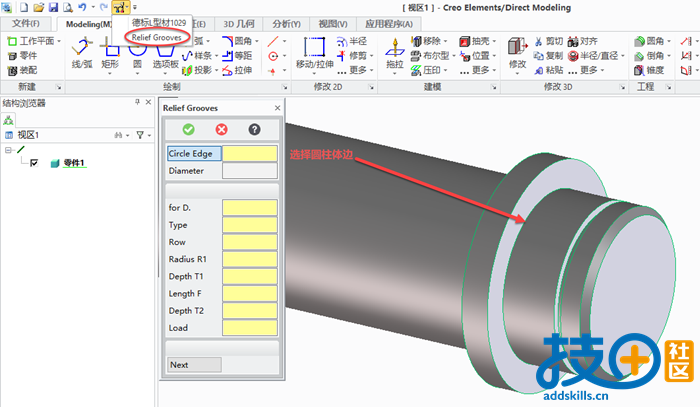Switch to the Modeling(M) tab
700x407 pixels.
88,24
